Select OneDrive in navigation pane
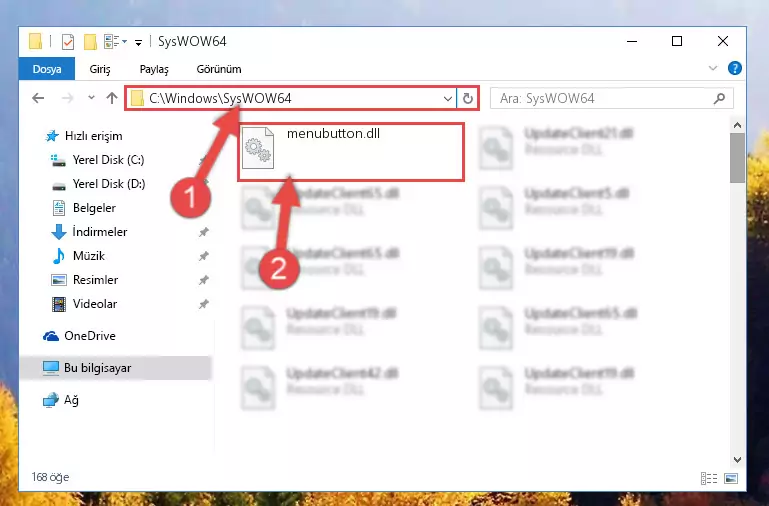The height and width of the screenshot is (506, 769). 79,336
